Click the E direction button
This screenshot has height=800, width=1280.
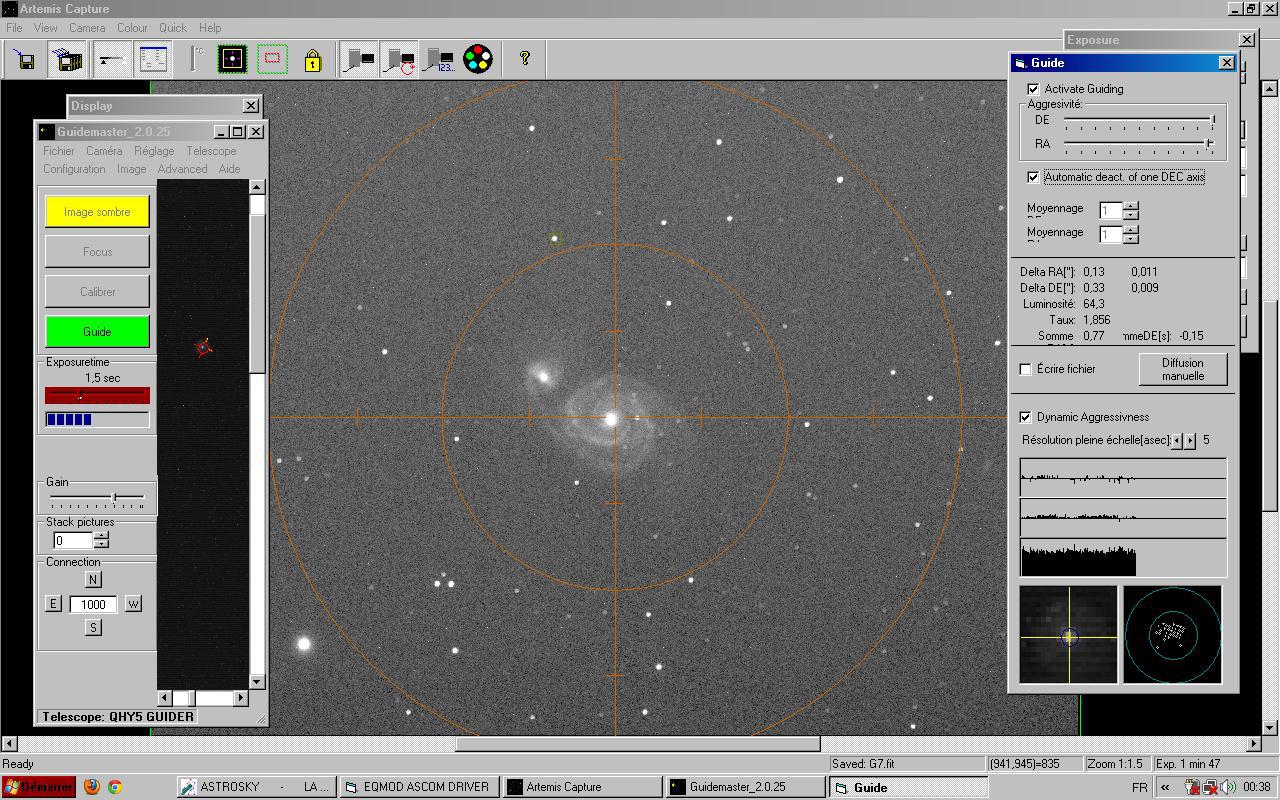(x=53, y=604)
